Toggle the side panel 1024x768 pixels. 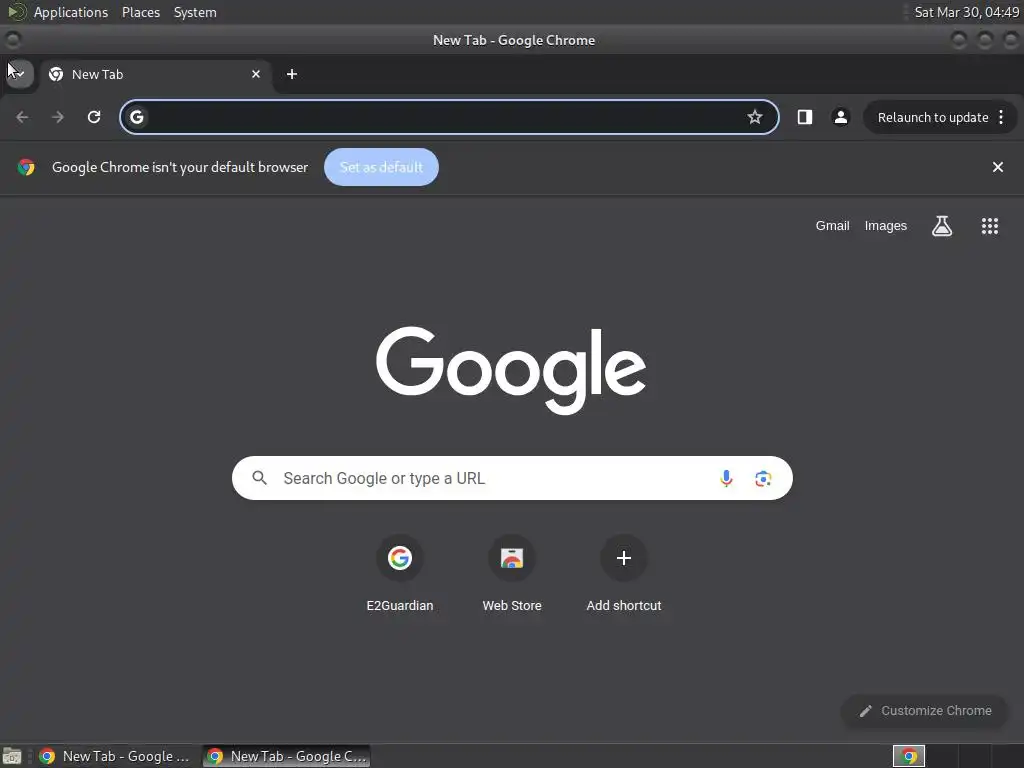pyautogui.click(x=805, y=117)
